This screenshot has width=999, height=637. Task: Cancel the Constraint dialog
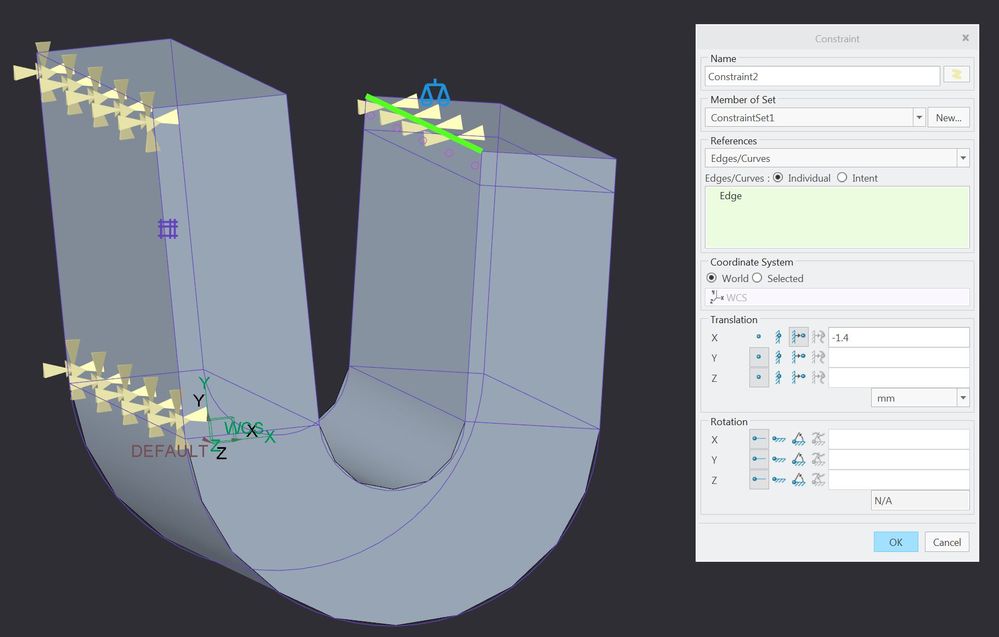[x=946, y=542]
